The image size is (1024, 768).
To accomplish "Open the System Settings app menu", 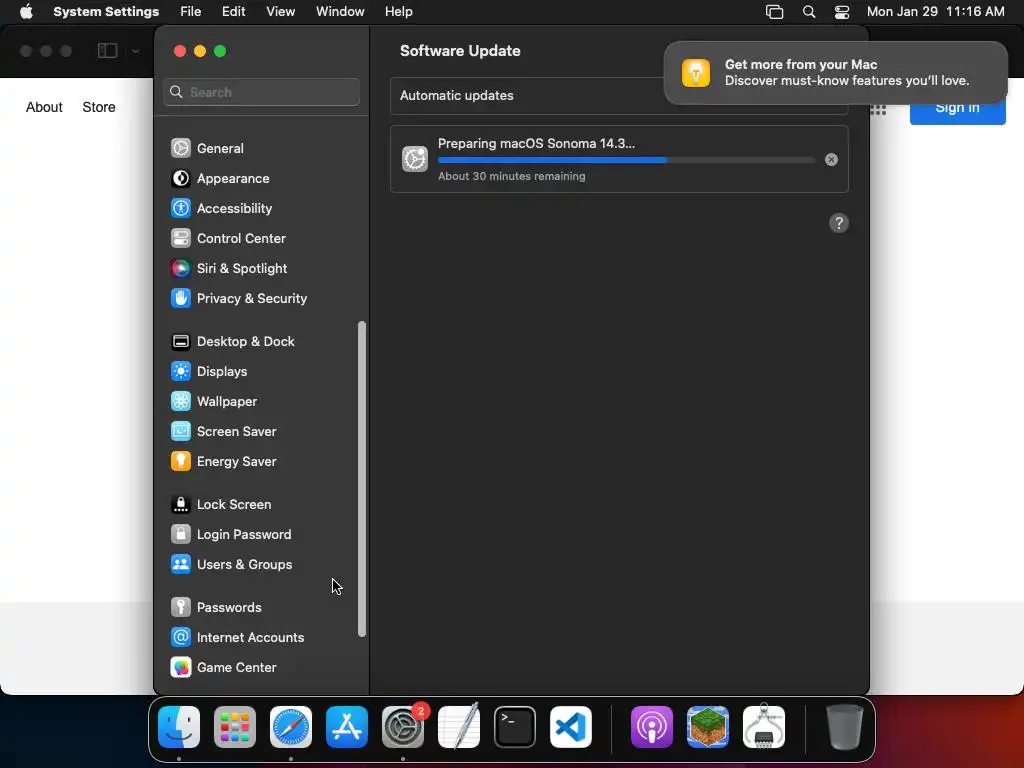I will tap(106, 12).
